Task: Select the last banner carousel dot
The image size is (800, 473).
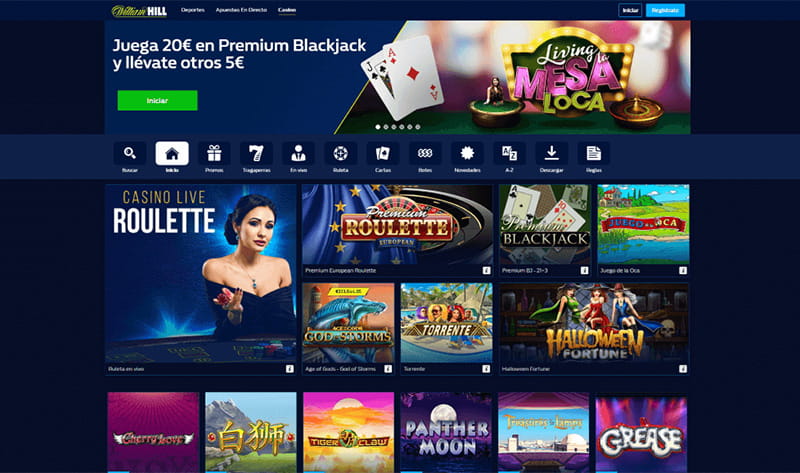Action: click(418, 127)
